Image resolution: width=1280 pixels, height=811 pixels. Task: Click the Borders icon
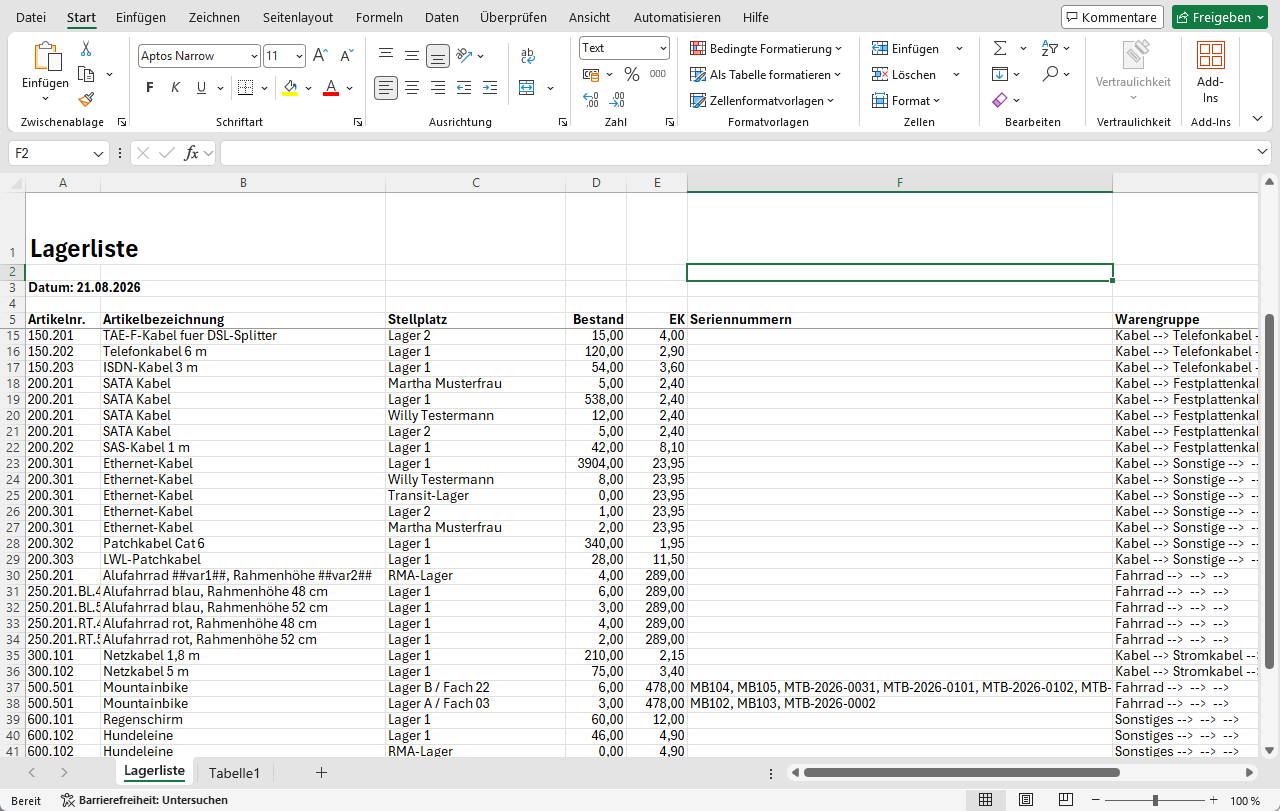tap(246, 88)
